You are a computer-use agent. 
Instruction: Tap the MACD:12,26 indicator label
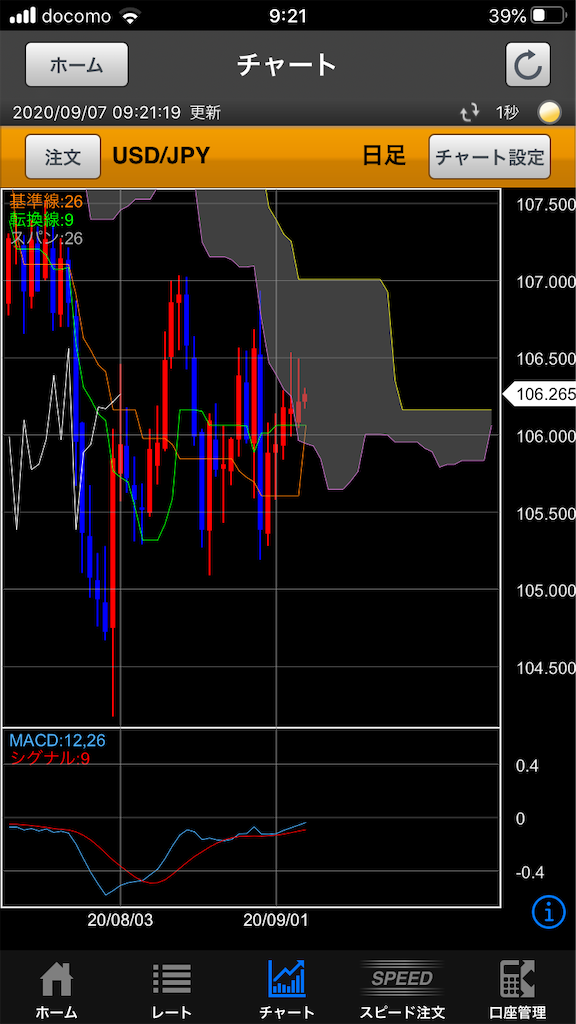[x=57, y=741]
